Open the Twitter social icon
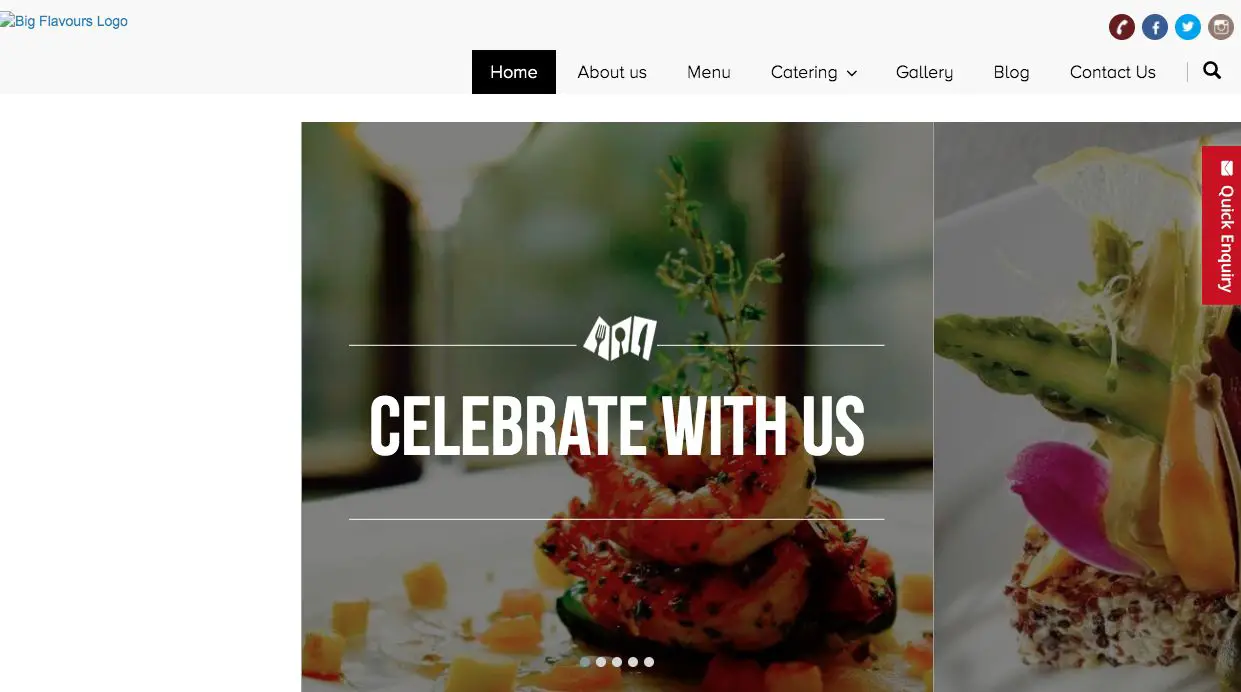1241x692 pixels. pos(1188,27)
